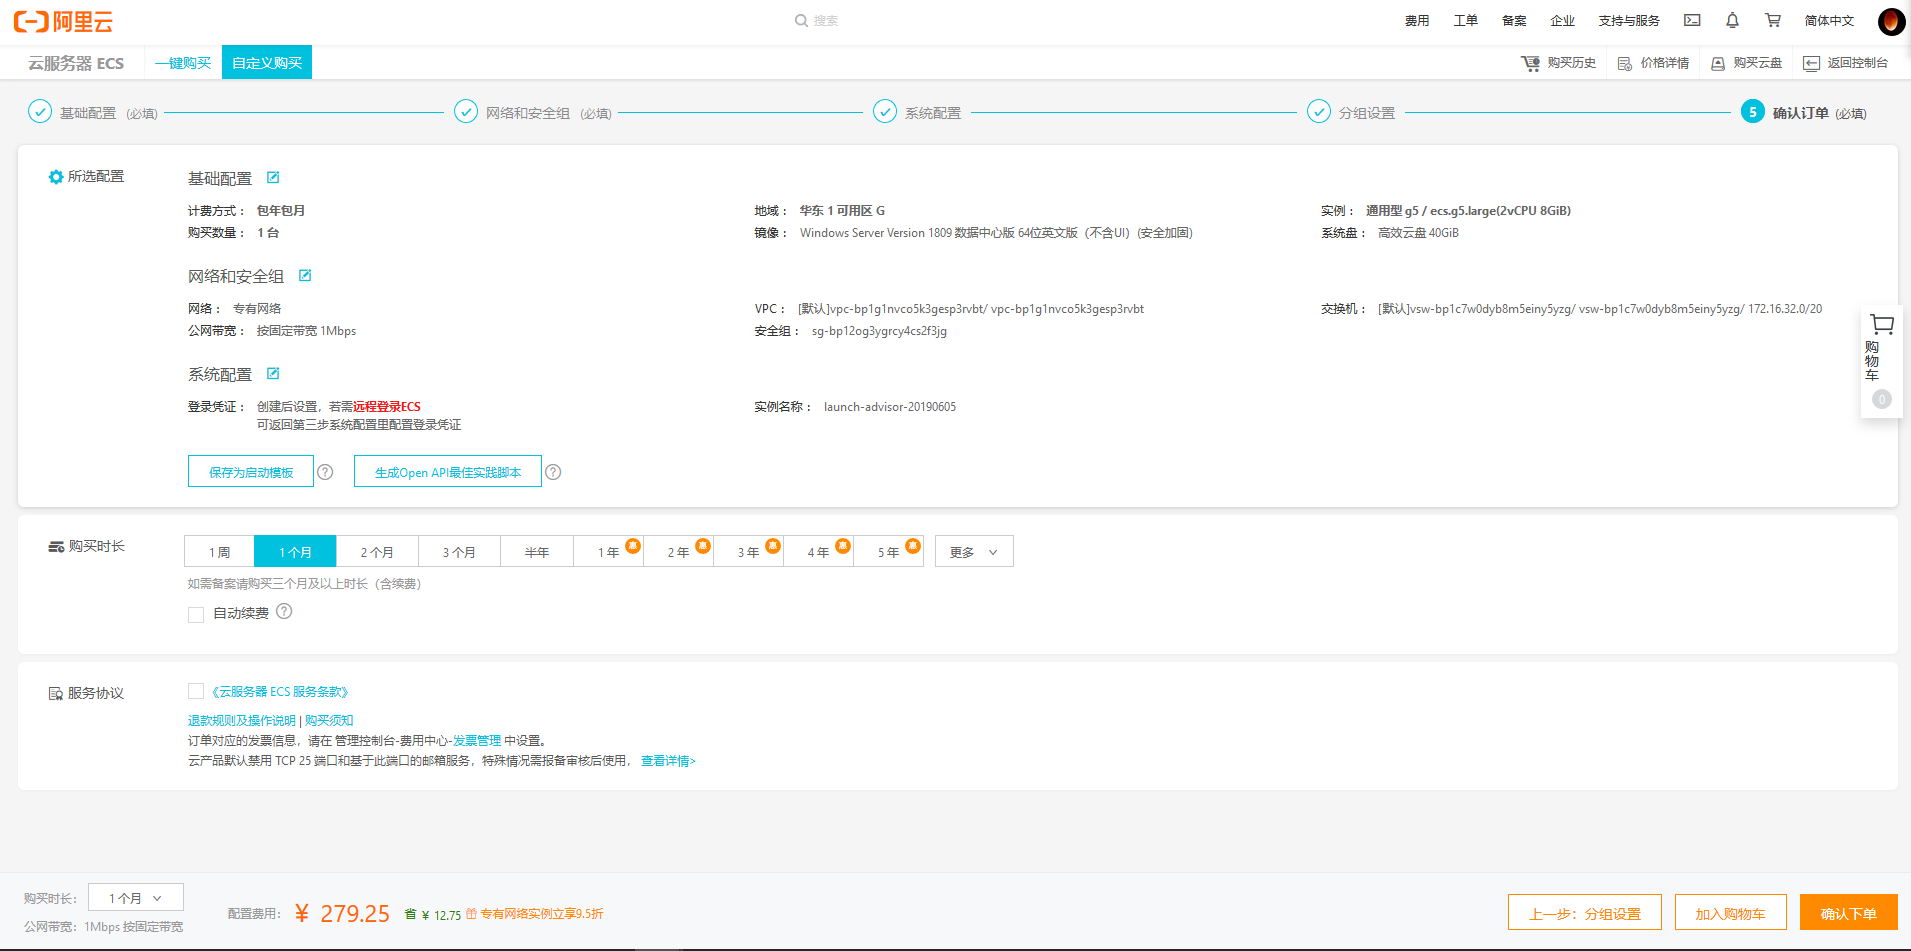
Task: Click 生成Open API最佳实践脚本 button
Action: [448, 471]
